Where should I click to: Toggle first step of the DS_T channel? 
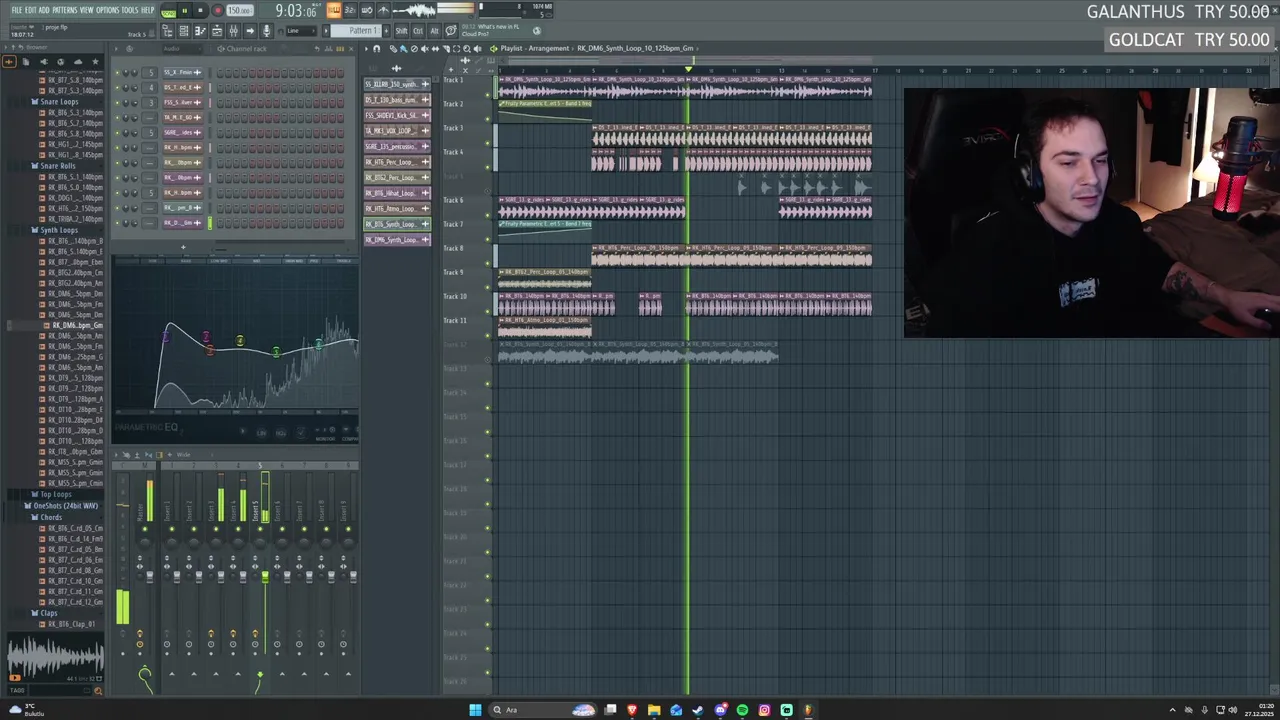tap(221, 87)
